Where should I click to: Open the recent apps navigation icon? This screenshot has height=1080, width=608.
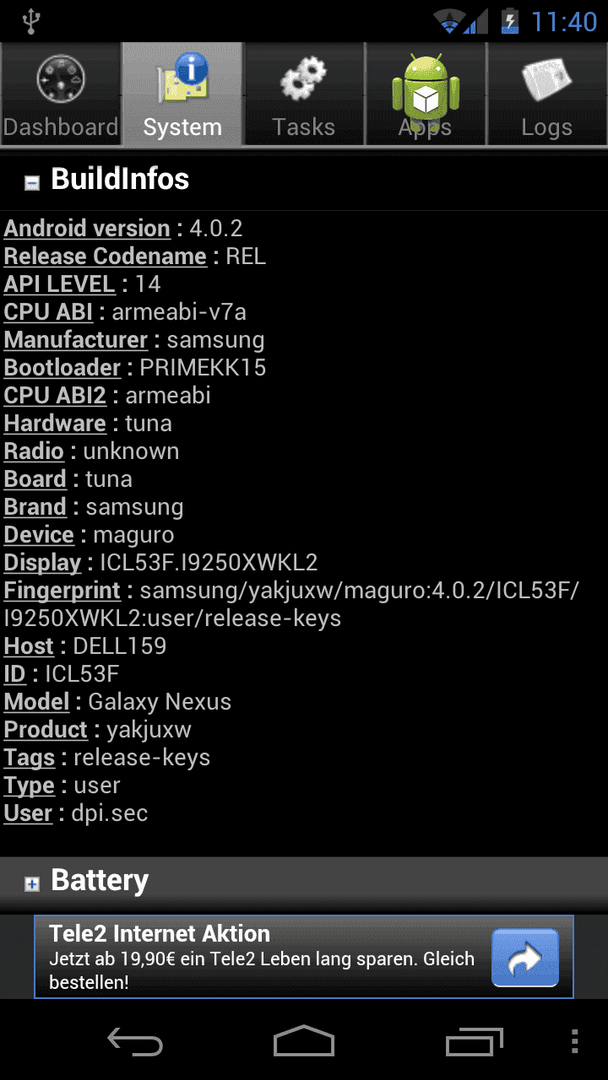click(x=474, y=1041)
